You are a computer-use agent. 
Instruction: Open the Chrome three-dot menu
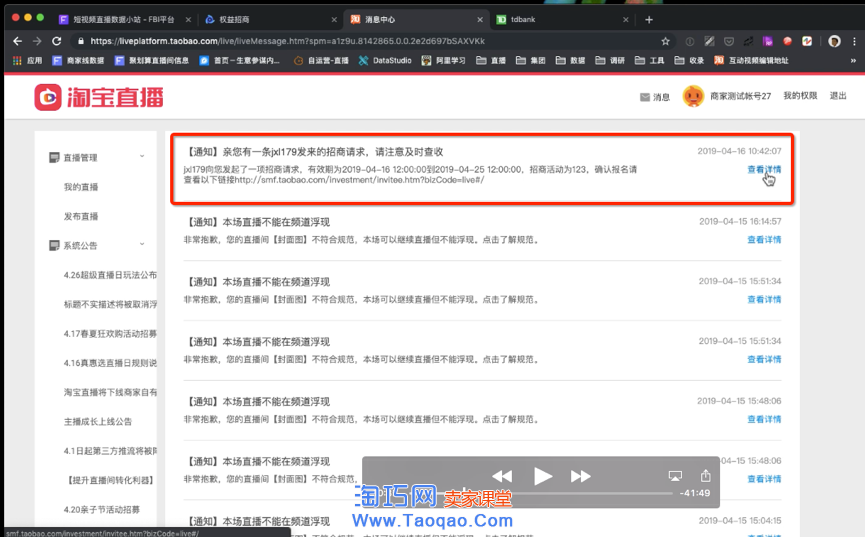(x=854, y=41)
